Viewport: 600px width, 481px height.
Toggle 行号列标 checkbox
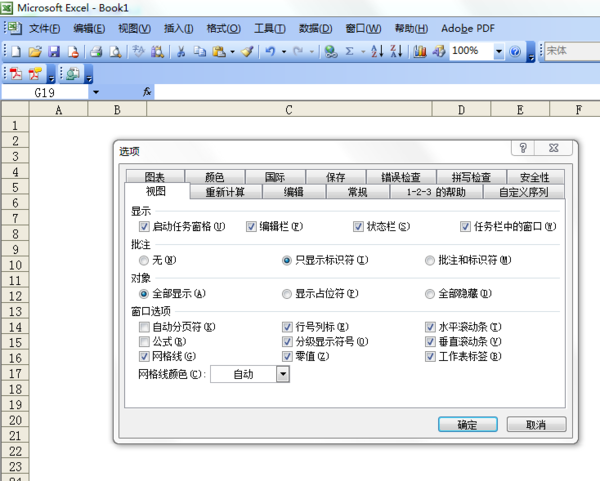(287, 327)
